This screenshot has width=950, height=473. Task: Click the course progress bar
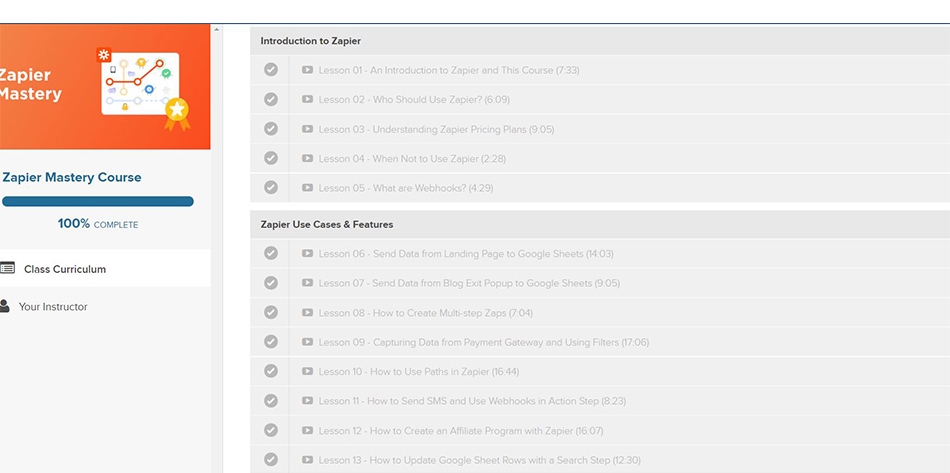[98, 201]
